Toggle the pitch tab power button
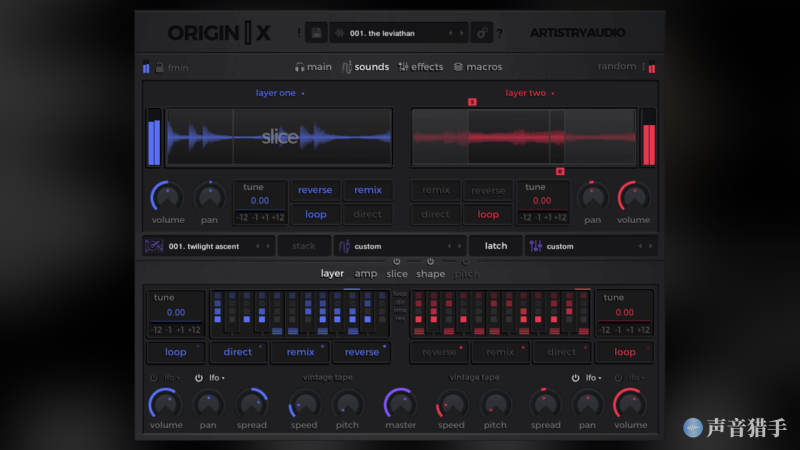 click(465, 261)
